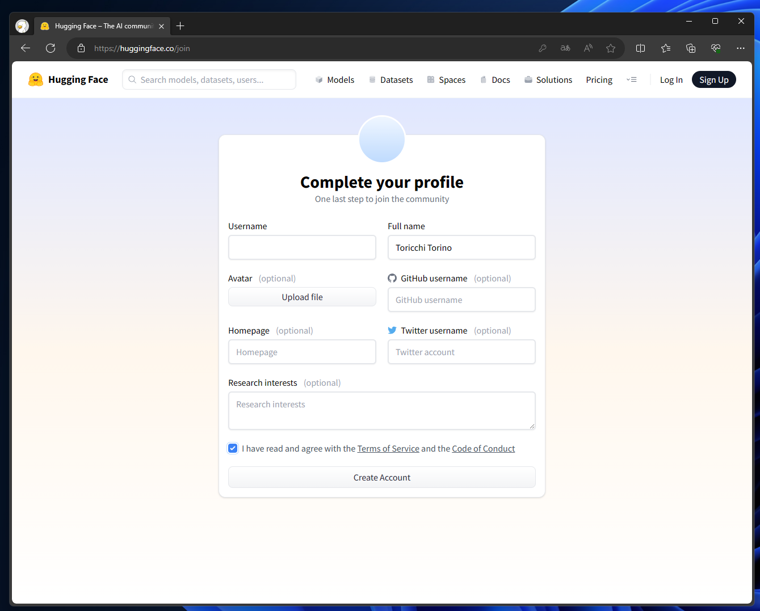Click the magnifier icon in search box
The width and height of the screenshot is (760, 611).
click(x=132, y=79)
